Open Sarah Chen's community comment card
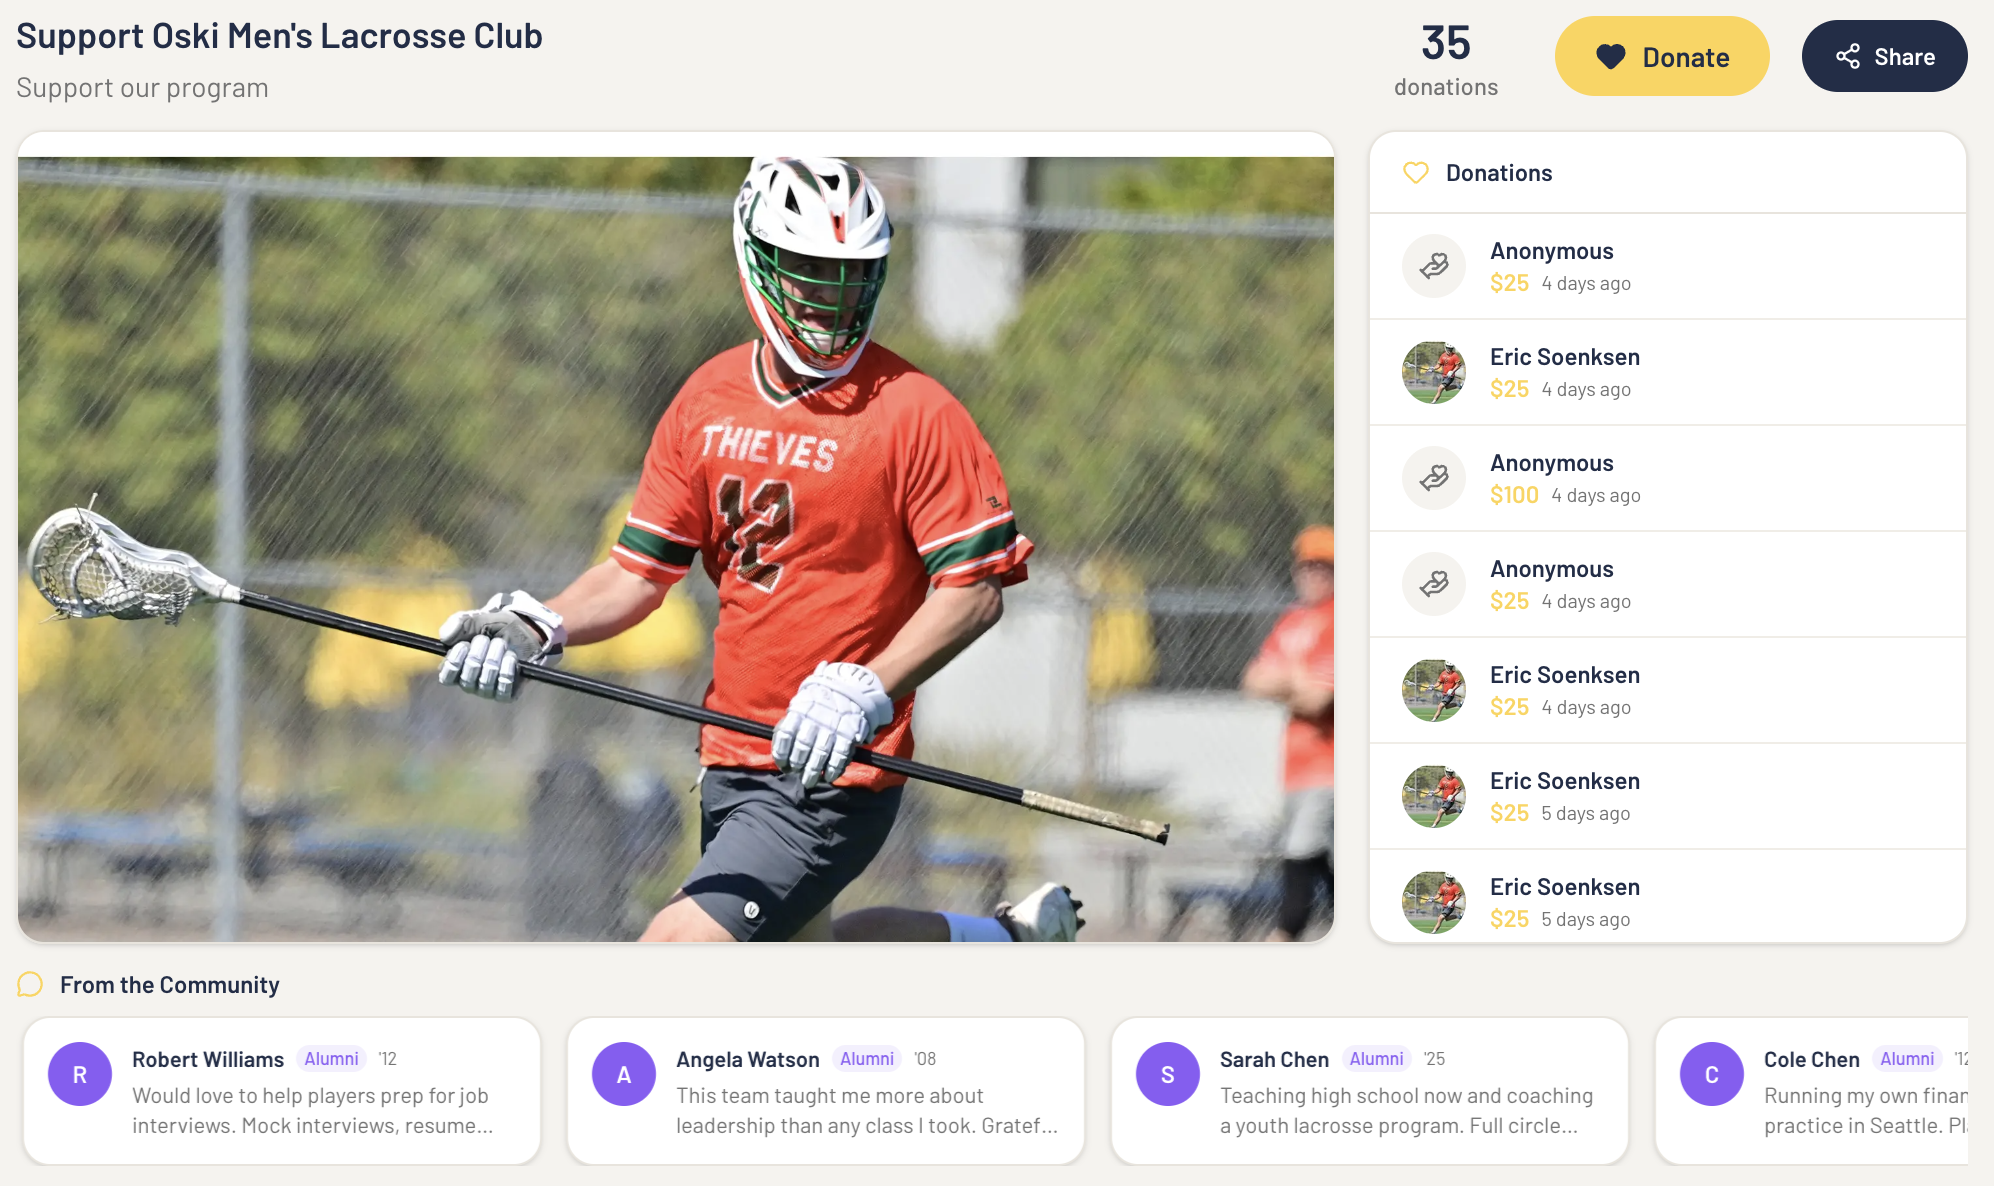This screenshot has height=1186, width=1994. (x=1370, y=1091)
